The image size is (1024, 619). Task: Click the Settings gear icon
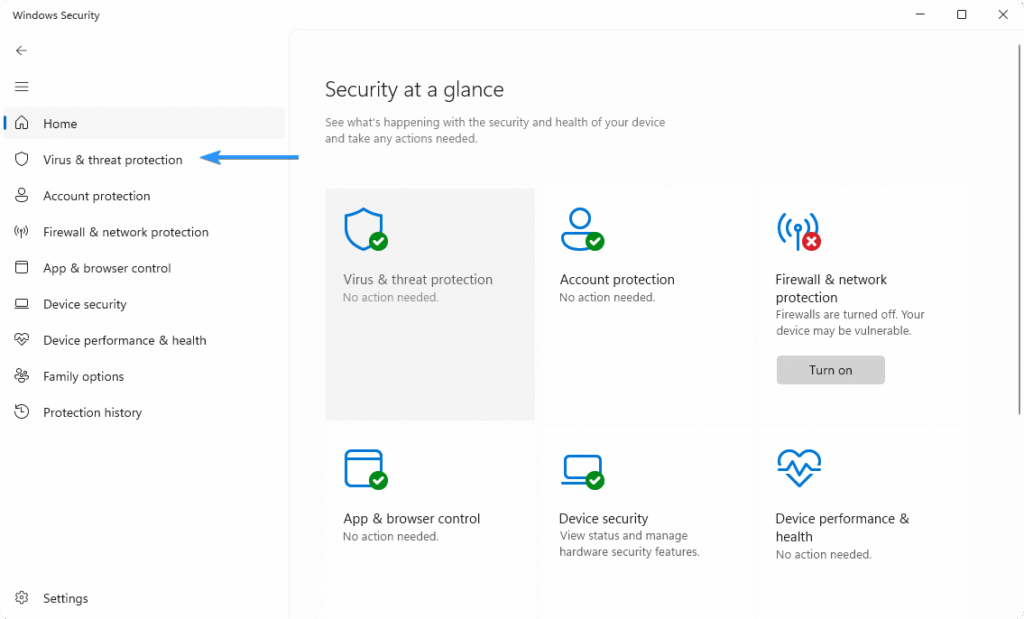[x=22, y=597]
